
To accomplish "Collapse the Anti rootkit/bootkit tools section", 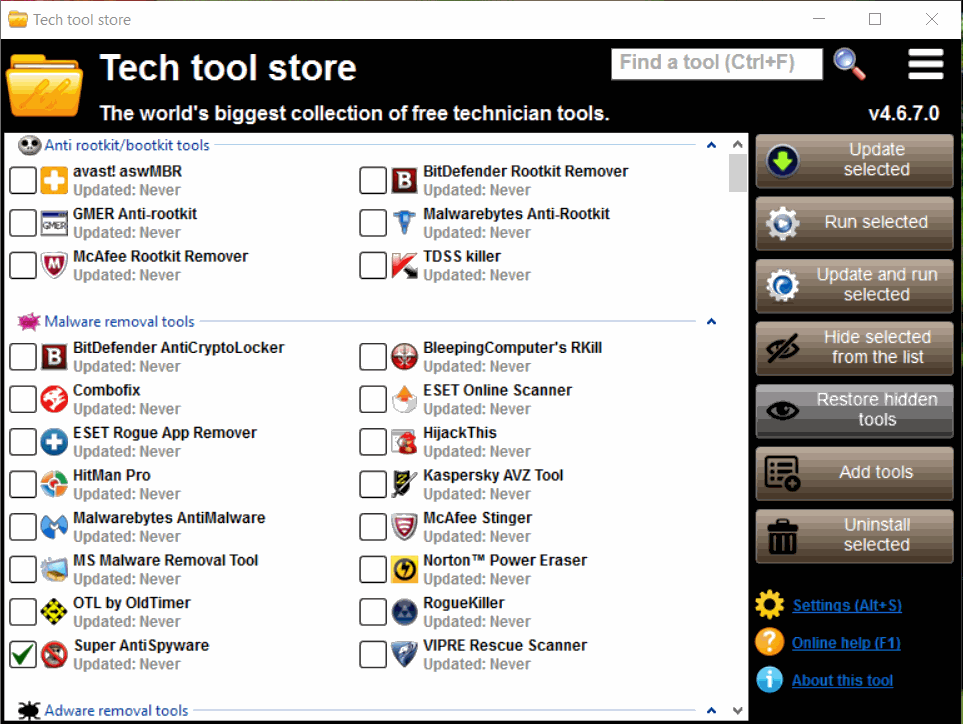I will (x=711, y=145).
